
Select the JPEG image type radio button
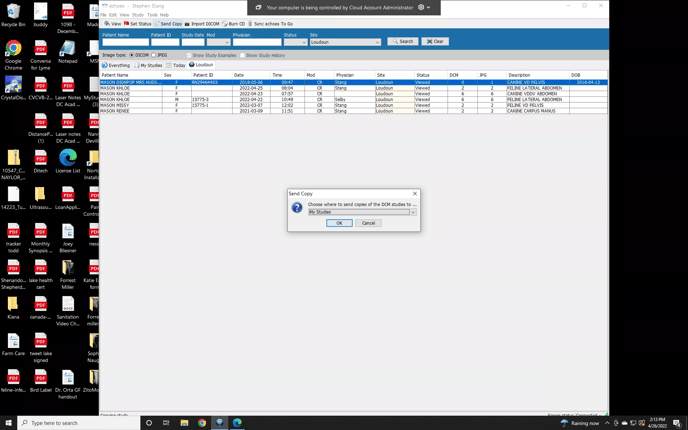(x=154, y=55)
